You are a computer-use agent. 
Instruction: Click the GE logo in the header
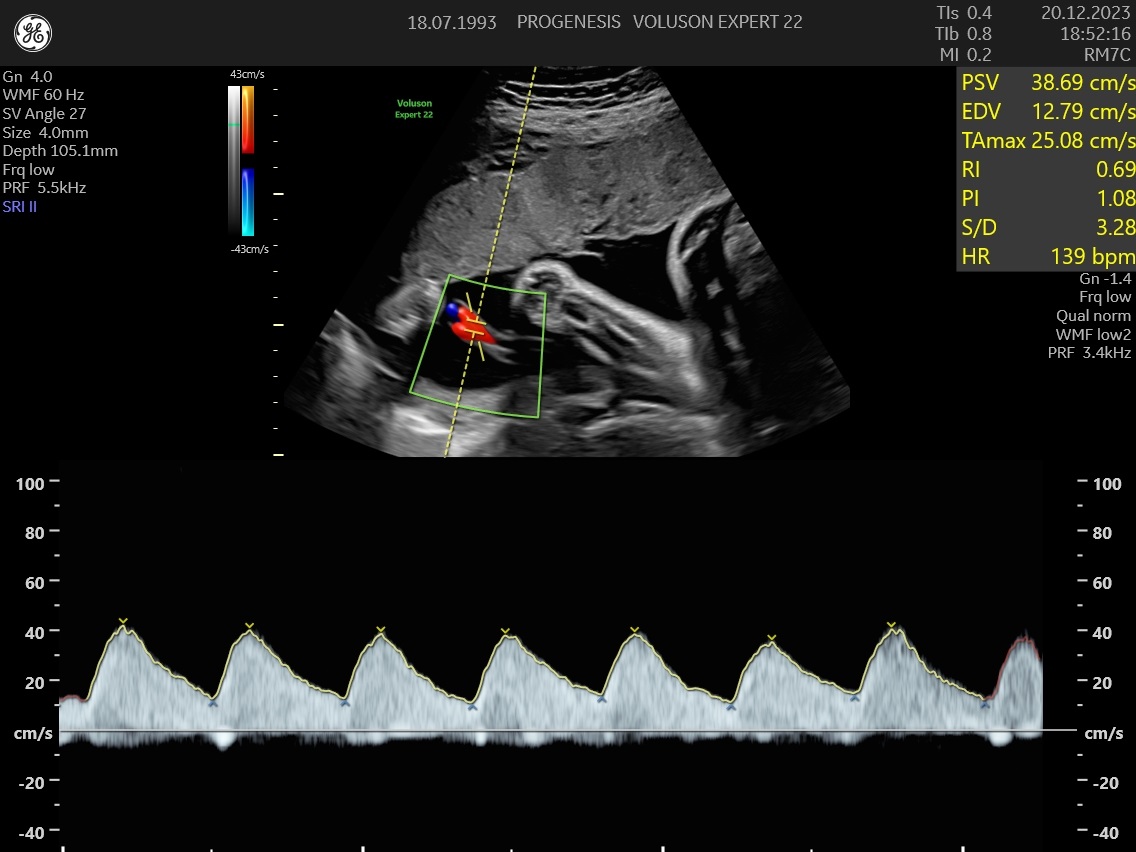pyautogui.click(x=33, y=33)
